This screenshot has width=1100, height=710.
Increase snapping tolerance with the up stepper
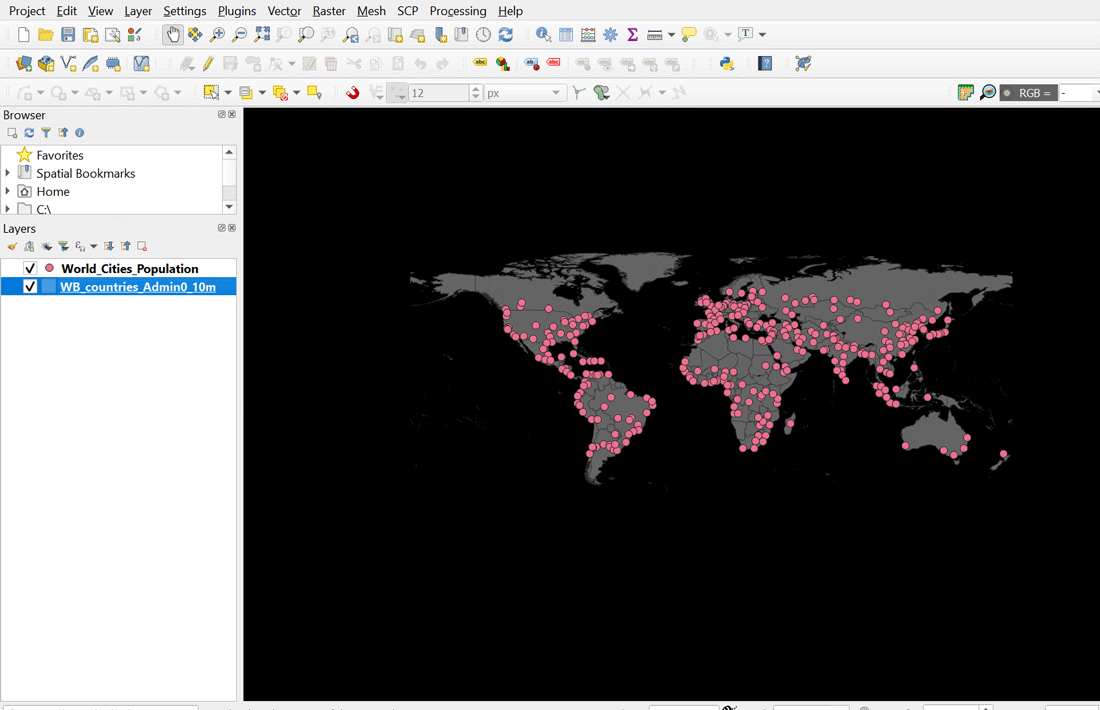pos(476,88)
